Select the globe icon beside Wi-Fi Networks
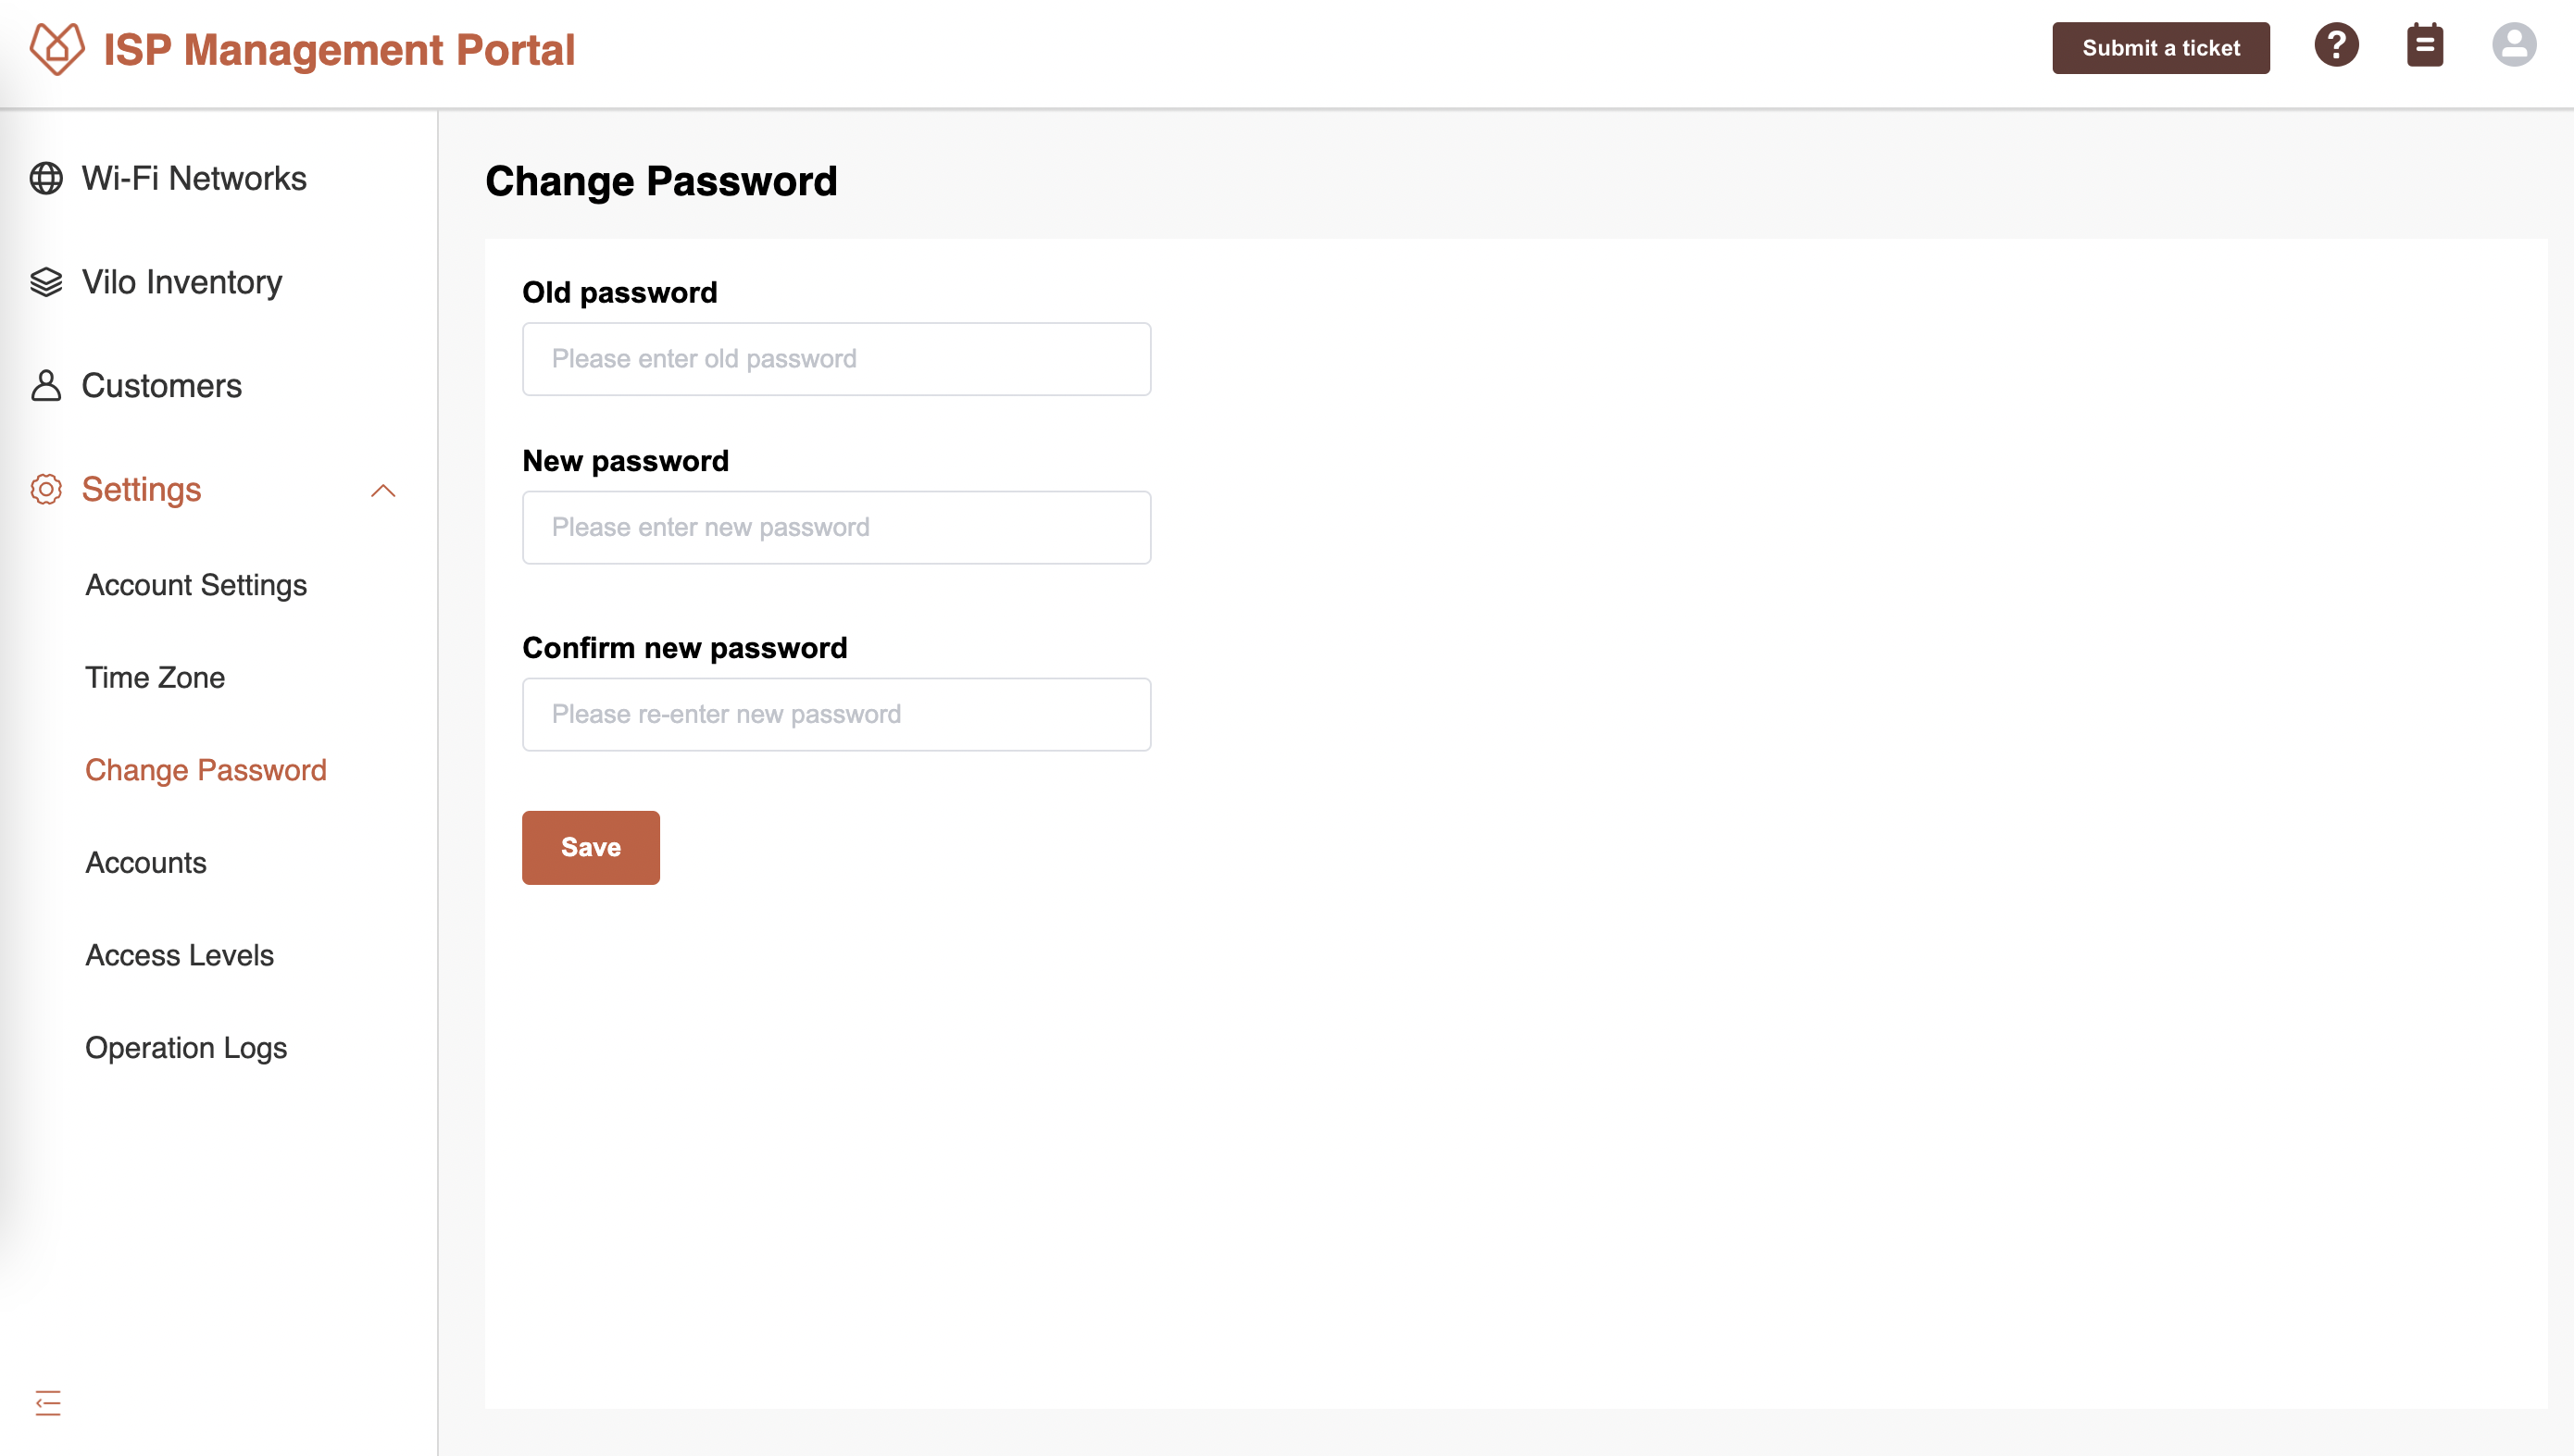 point(45,180)
